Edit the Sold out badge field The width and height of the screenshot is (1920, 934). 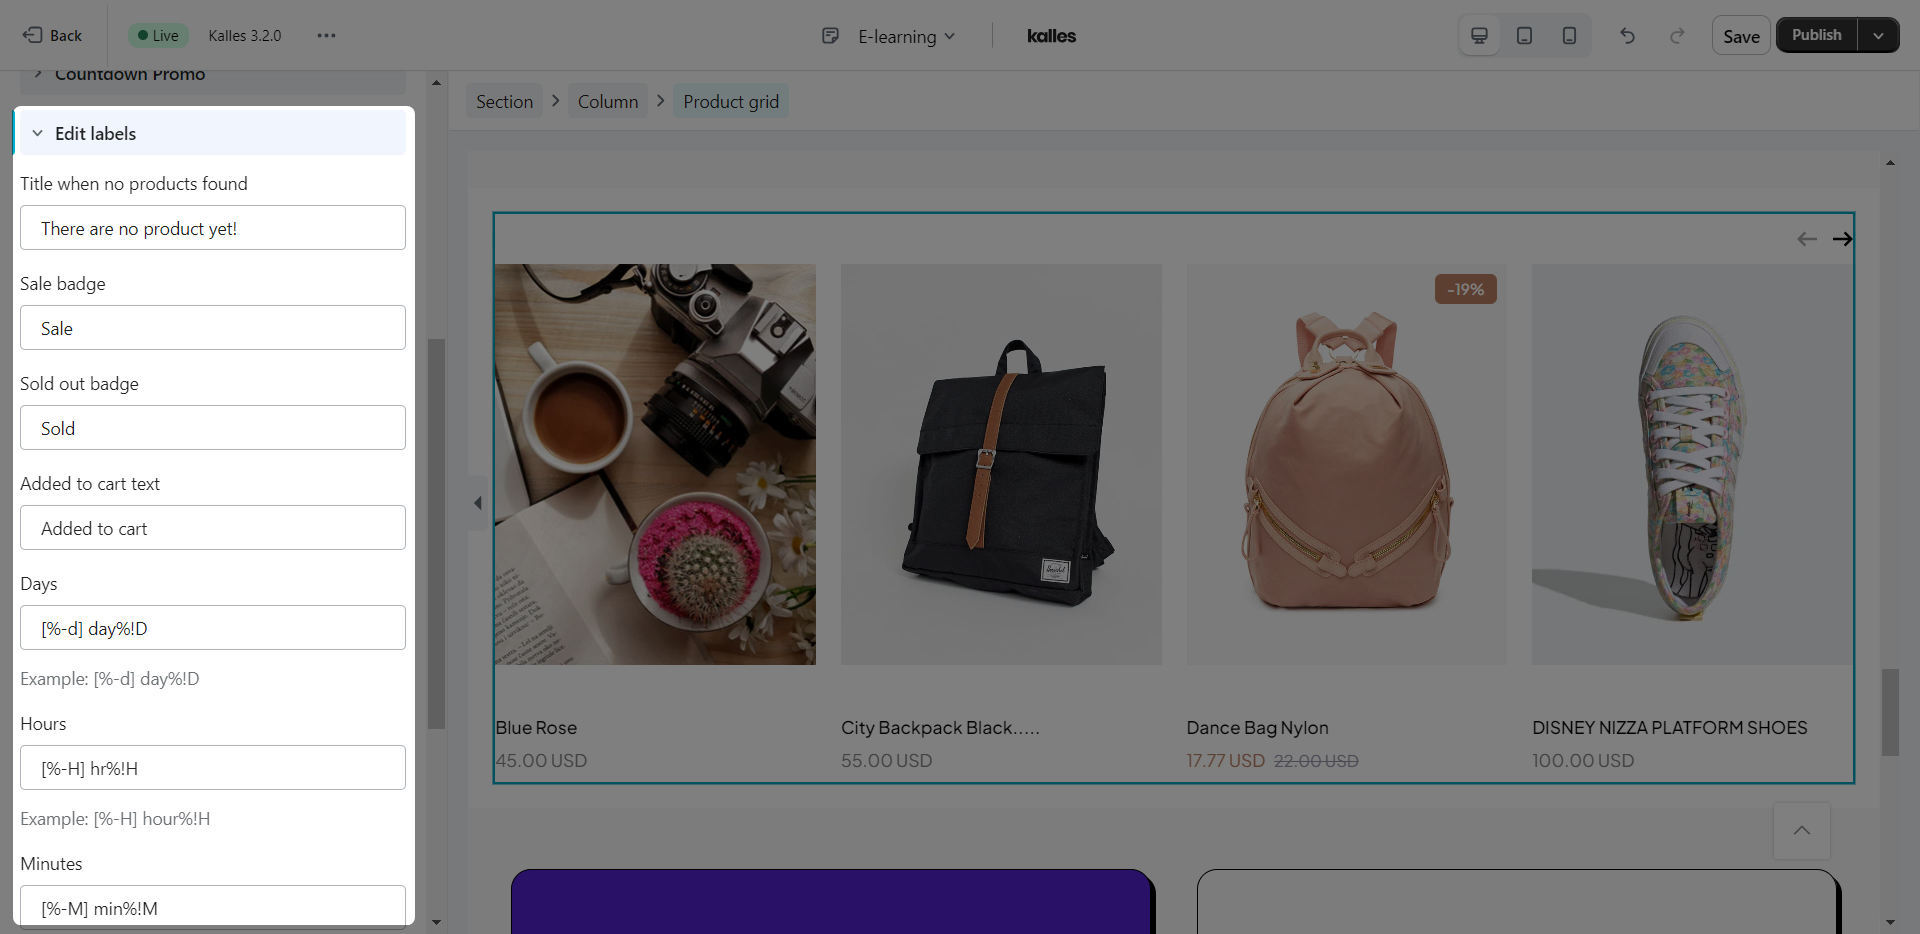[213, 428]
